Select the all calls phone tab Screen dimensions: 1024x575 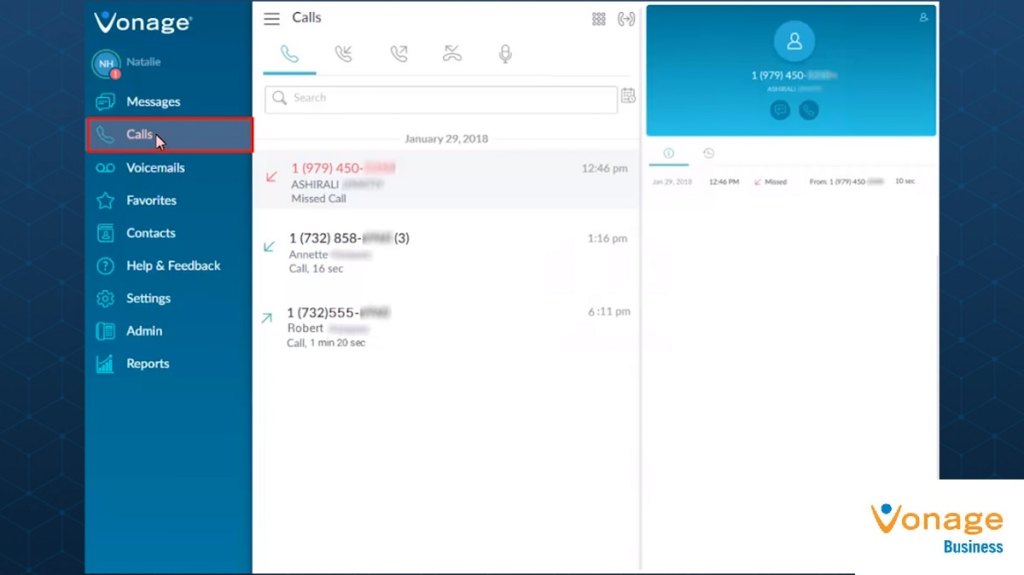pyautogui.click(x=290, y=54)
